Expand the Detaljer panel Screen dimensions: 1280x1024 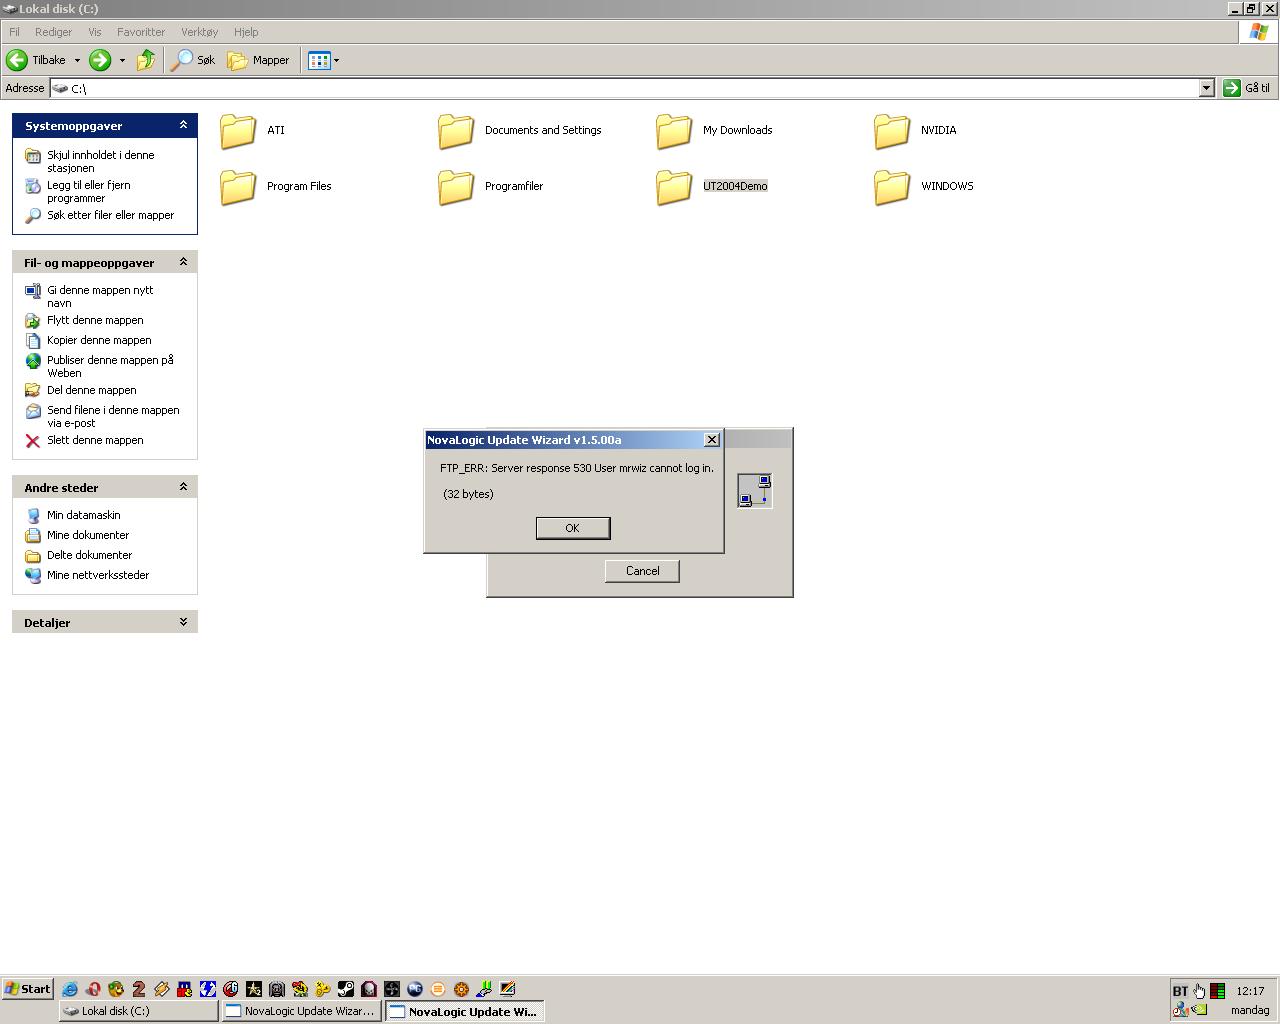coord(183,622)
